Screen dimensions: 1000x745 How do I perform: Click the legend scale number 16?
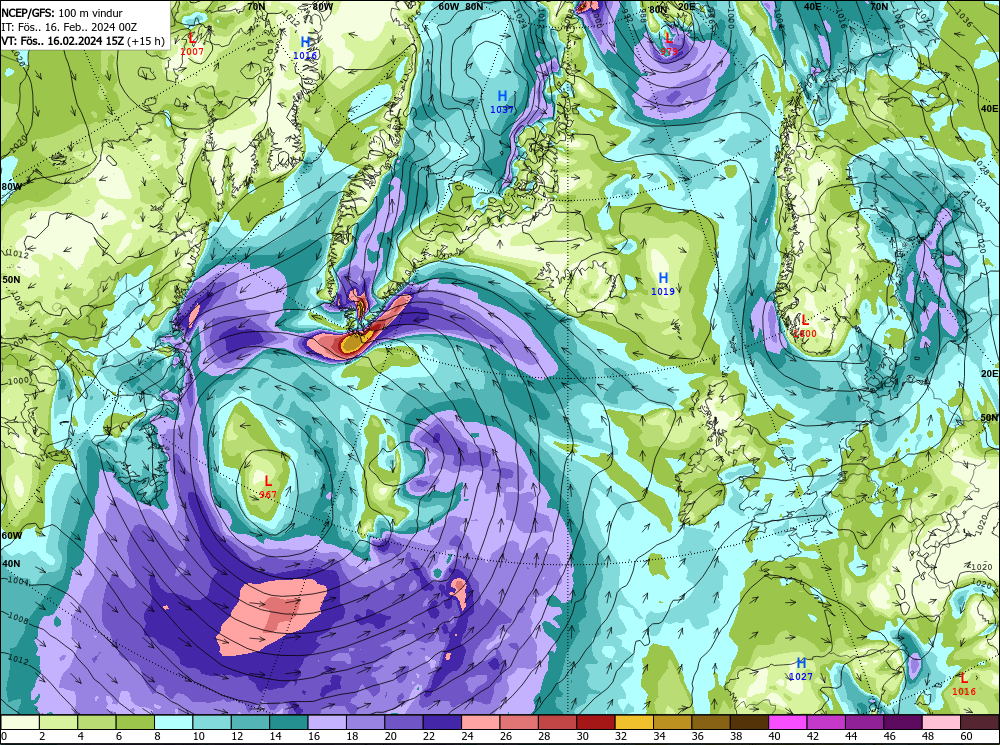(314, 736)
